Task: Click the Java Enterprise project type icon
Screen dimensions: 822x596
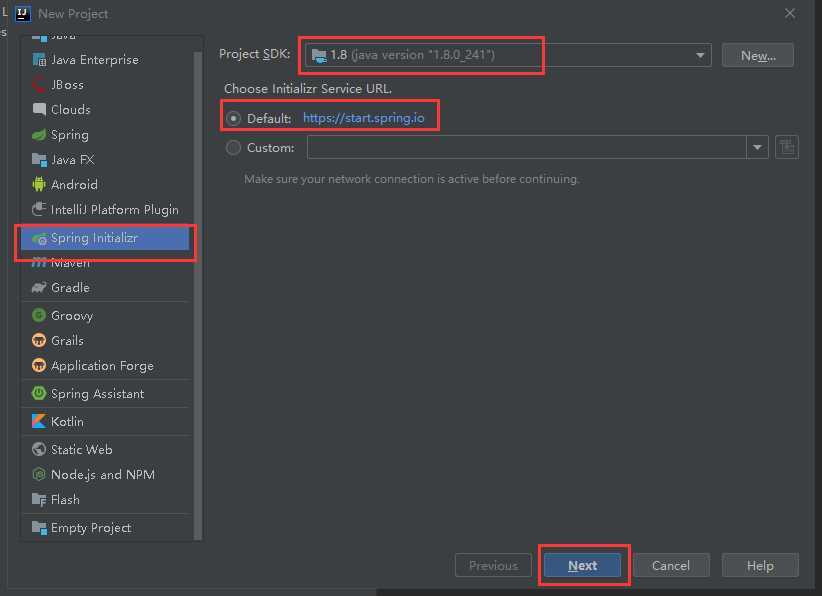Action: [x=39, y=60]
